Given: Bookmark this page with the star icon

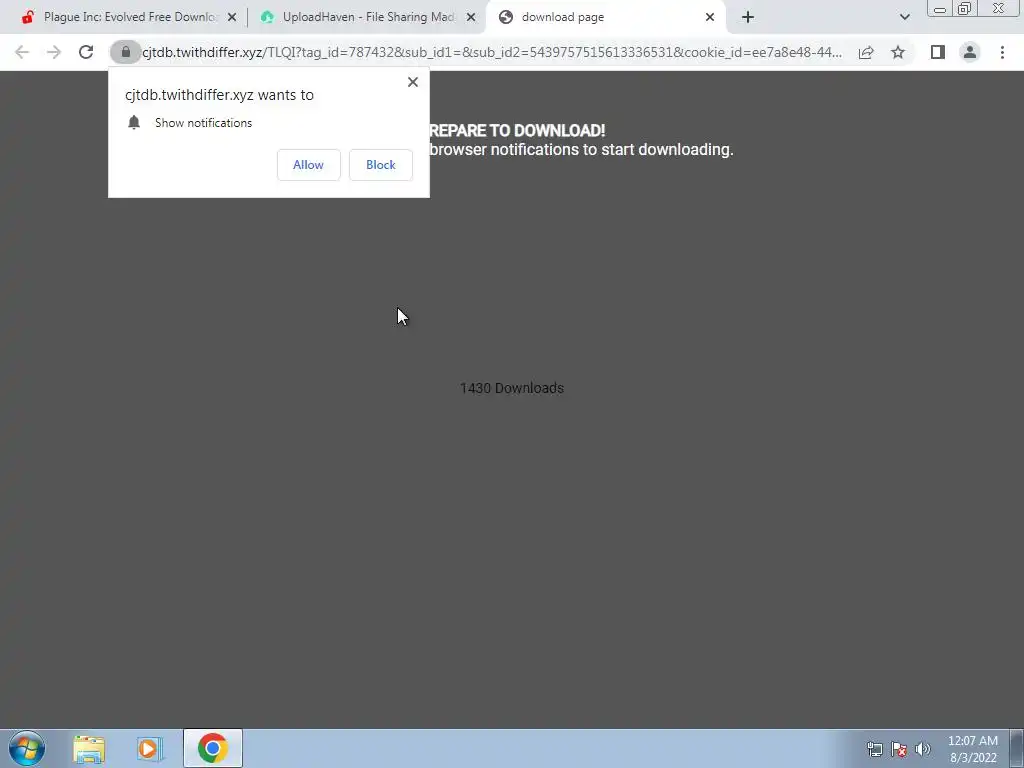Looking at the screenshot, I should (x=898, y=52).
